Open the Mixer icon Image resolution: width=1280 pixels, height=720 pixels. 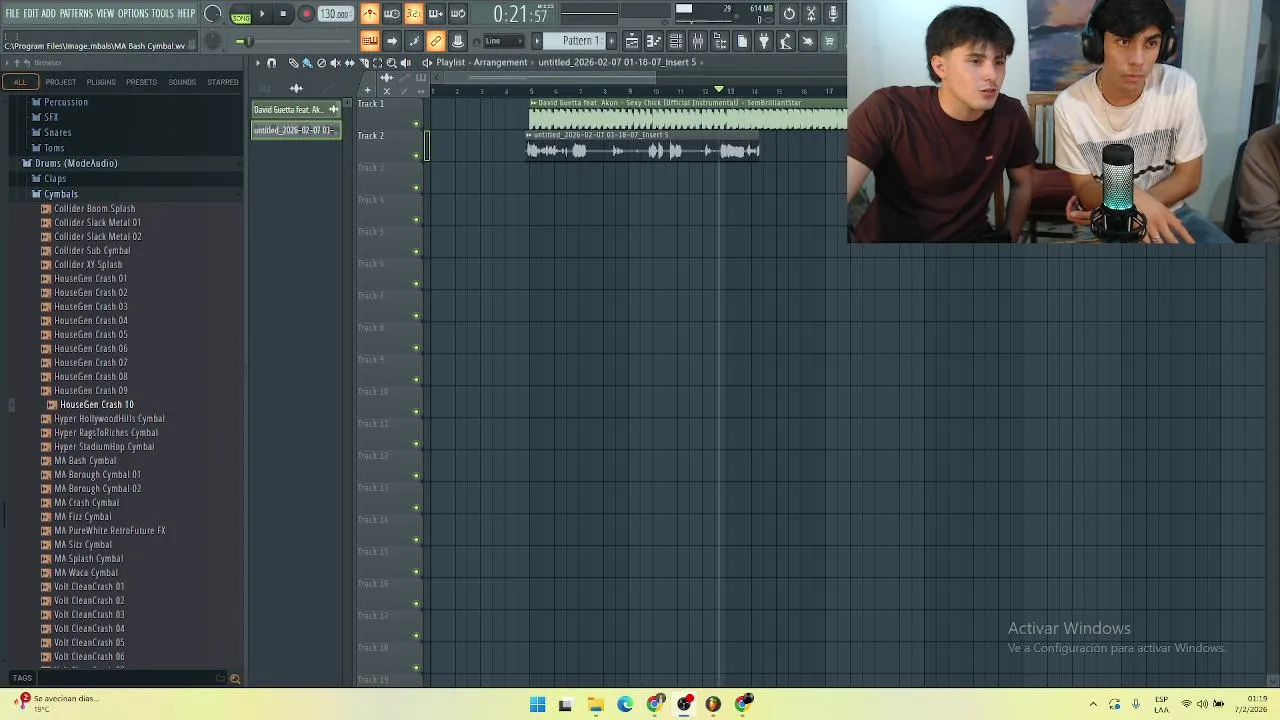pos(698,41)
